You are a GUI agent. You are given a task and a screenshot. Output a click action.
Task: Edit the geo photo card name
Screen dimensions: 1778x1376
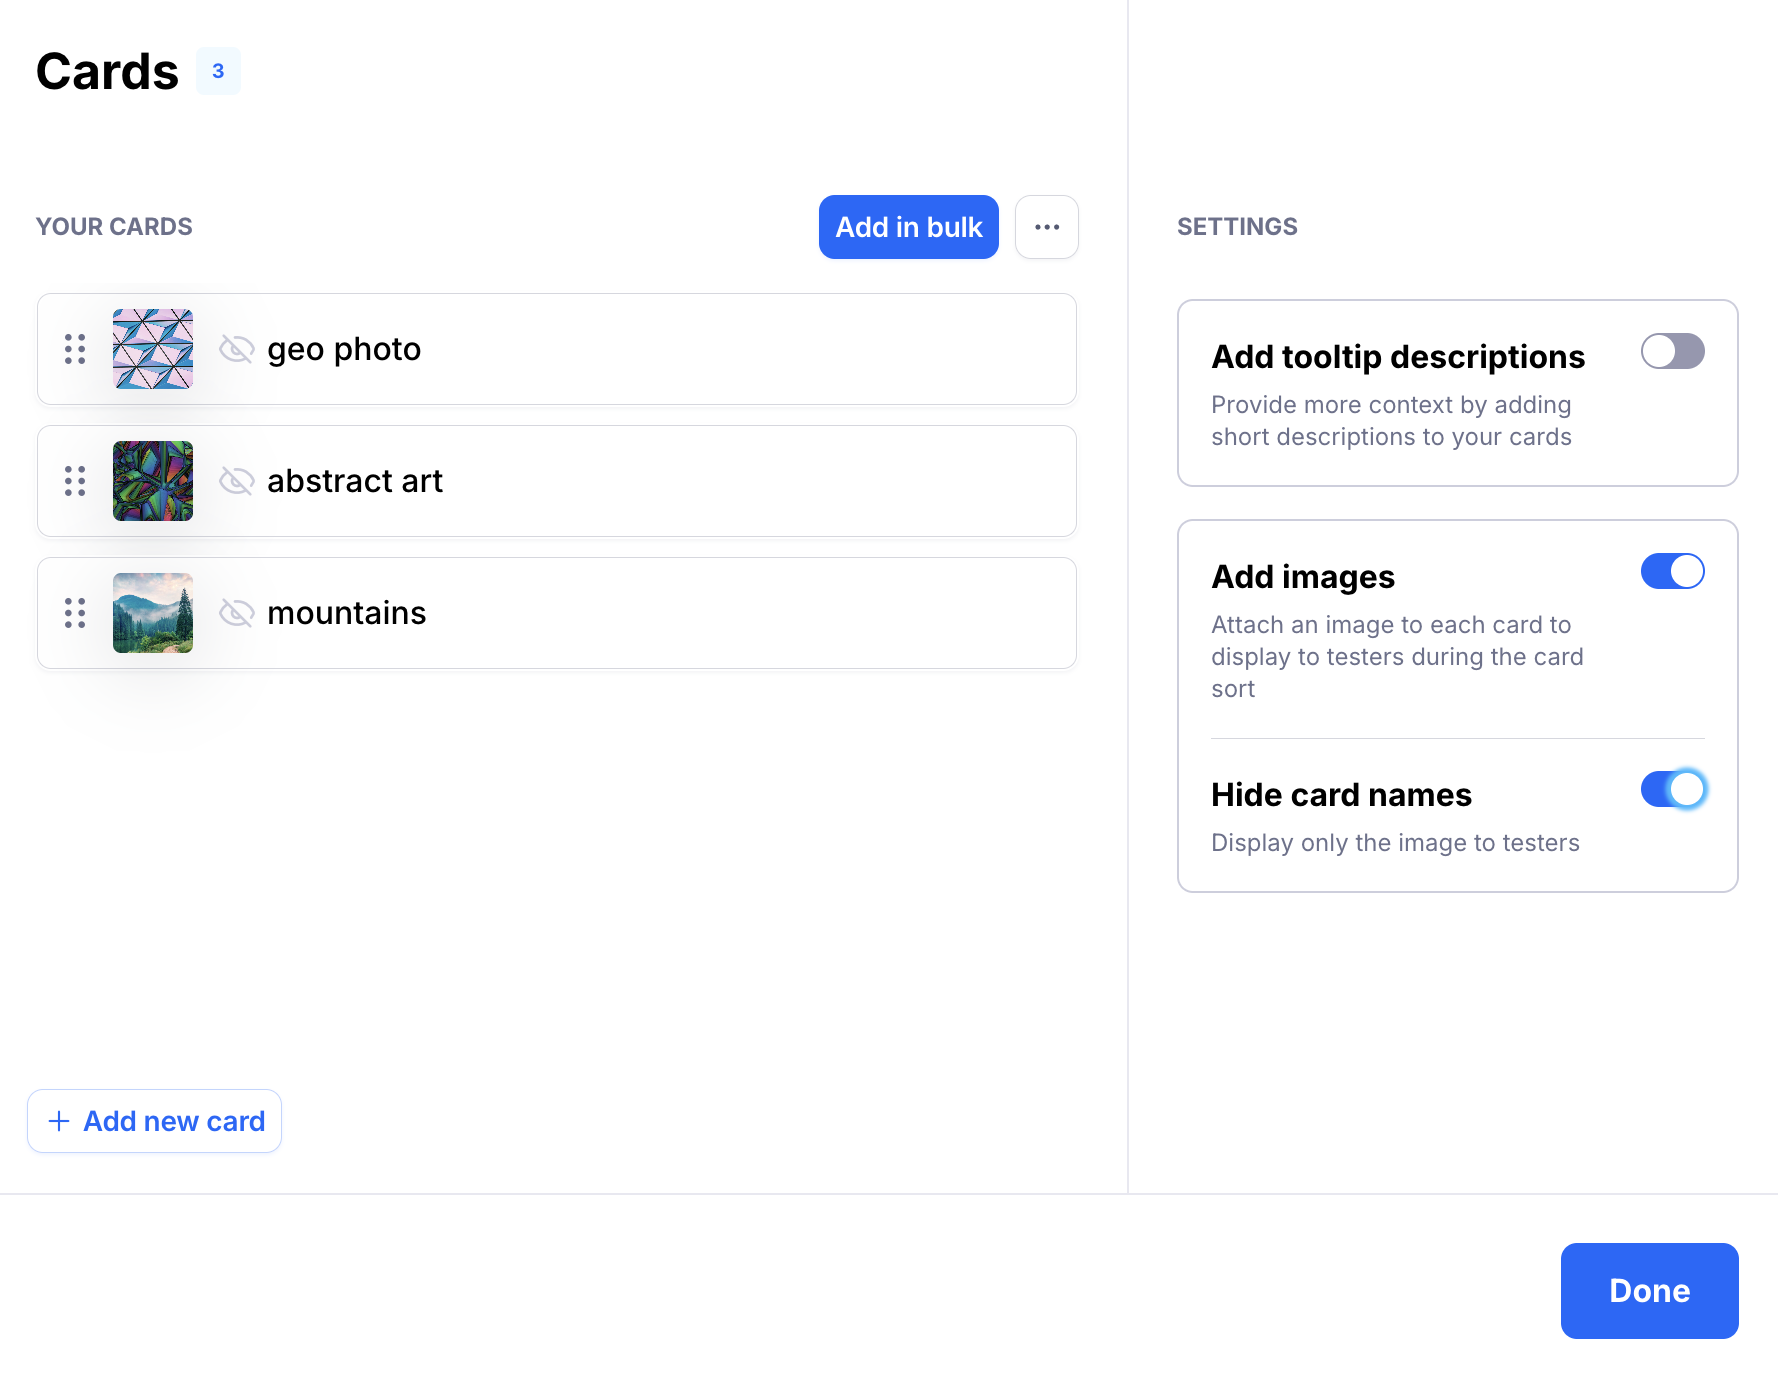344,349
